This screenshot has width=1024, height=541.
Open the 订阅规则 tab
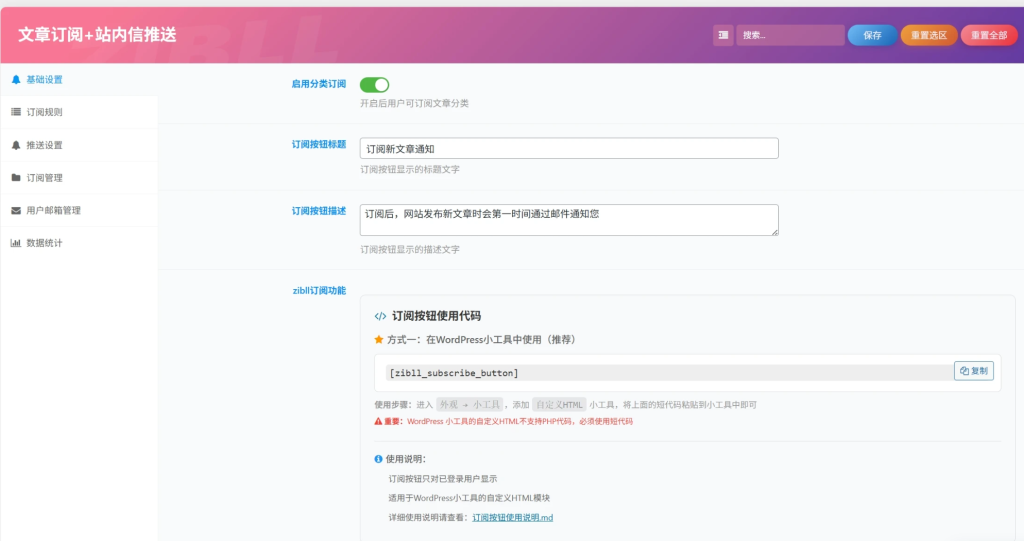79,112
